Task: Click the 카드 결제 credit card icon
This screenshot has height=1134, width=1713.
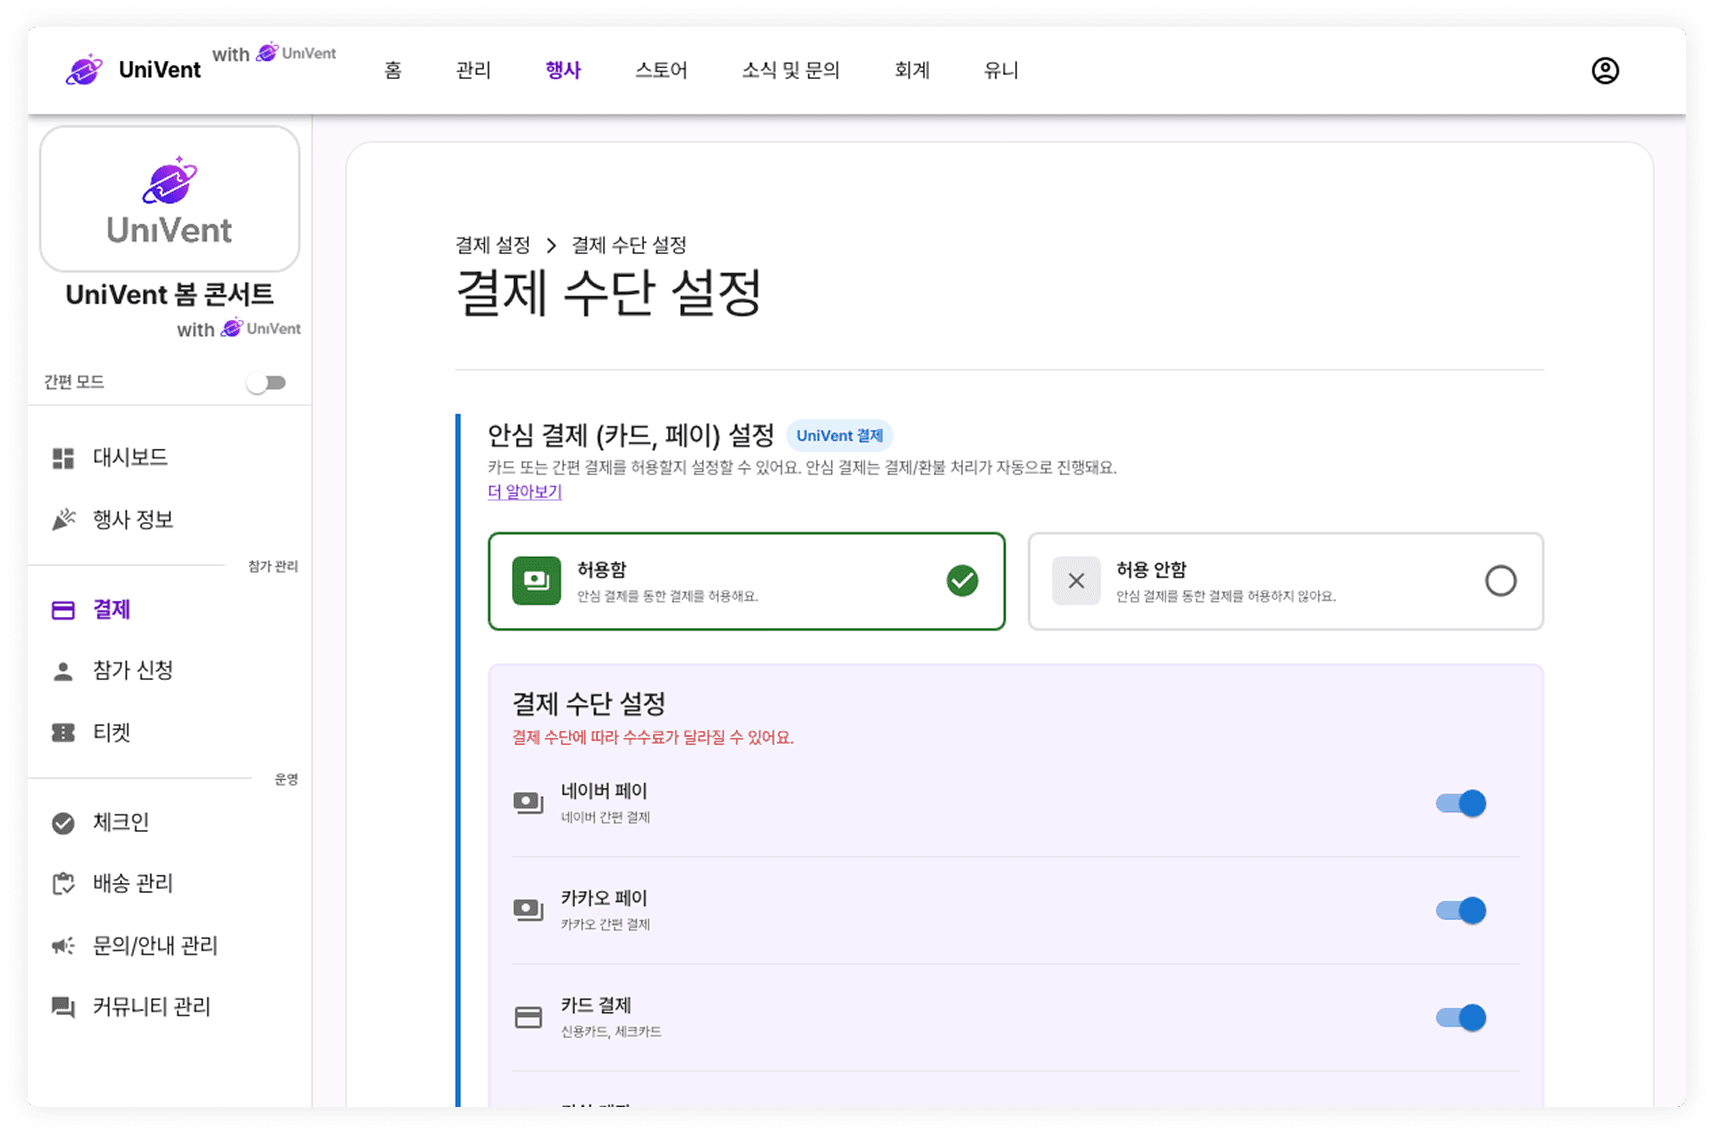Action: coord(528,1017)
